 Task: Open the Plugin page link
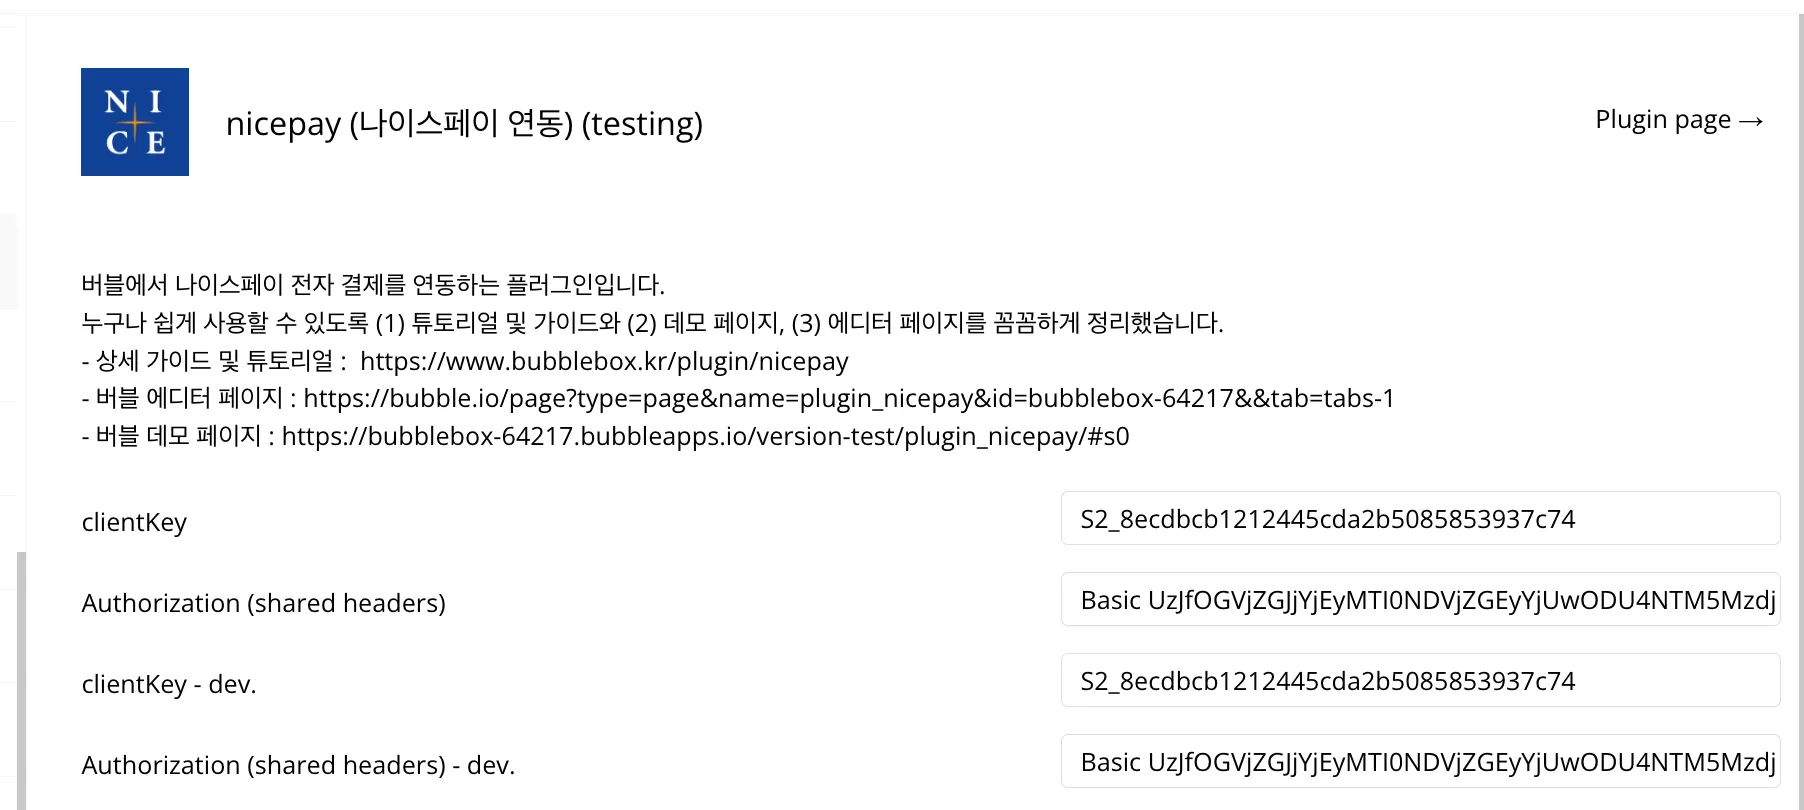[1678, 120]
